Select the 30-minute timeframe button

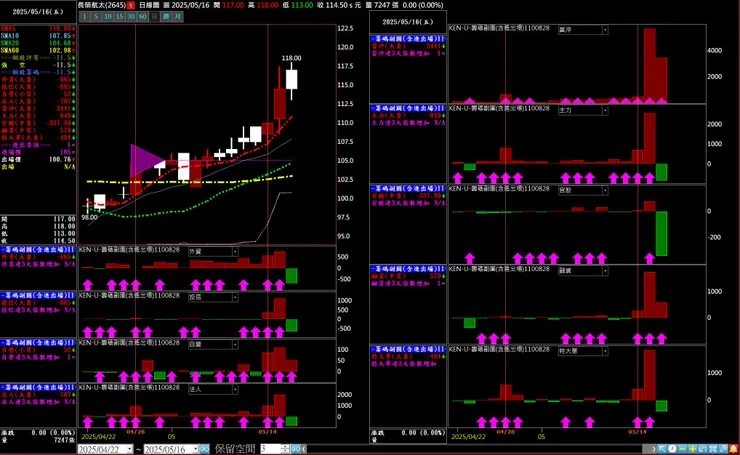pyautogui.click(x=131, y=17)
